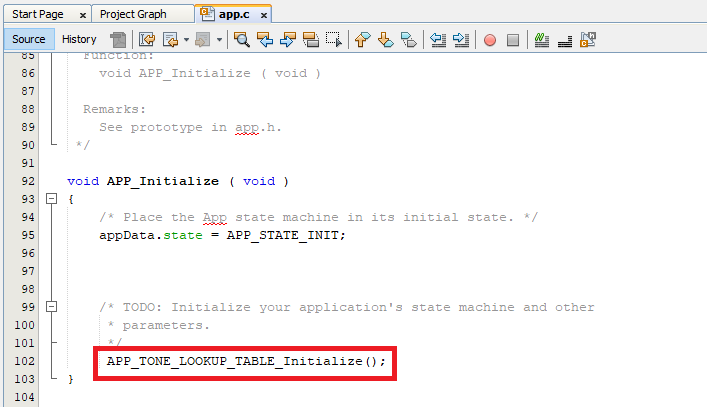
Task: Click APP_Initialize in the line 92 definition
Action: (163, 181)
